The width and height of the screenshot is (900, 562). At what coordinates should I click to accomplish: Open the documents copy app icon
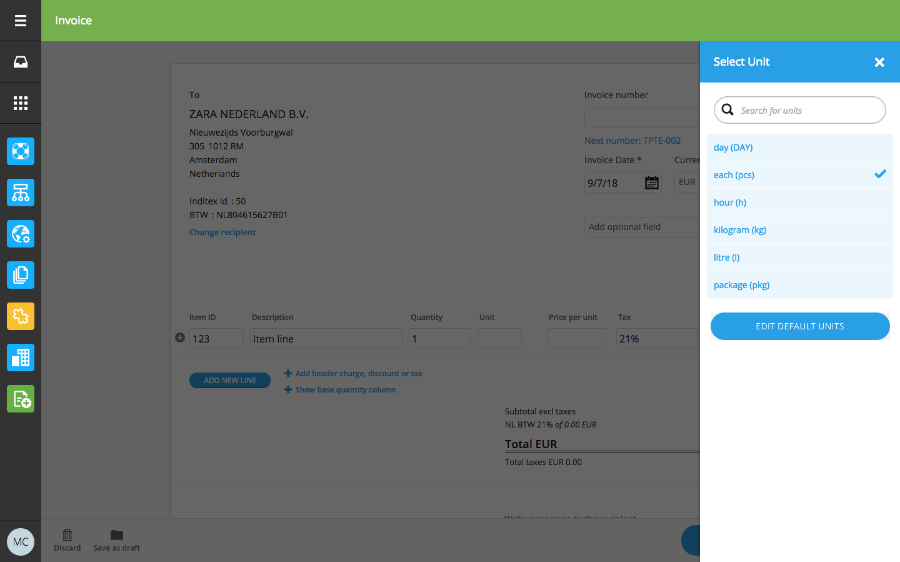21,276
